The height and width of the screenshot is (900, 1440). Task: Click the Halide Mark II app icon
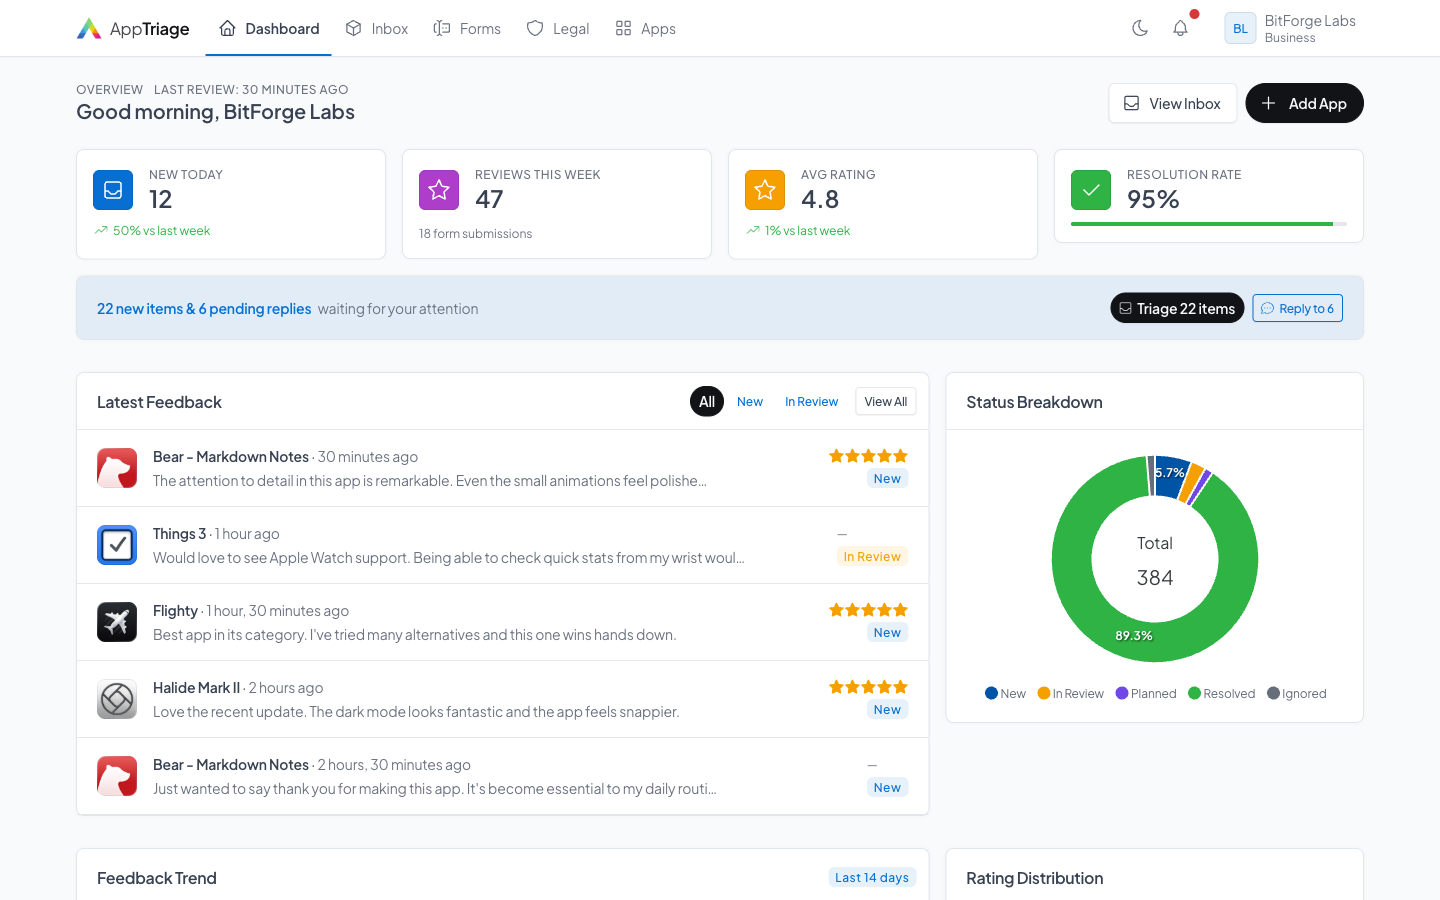click(116, 699)
